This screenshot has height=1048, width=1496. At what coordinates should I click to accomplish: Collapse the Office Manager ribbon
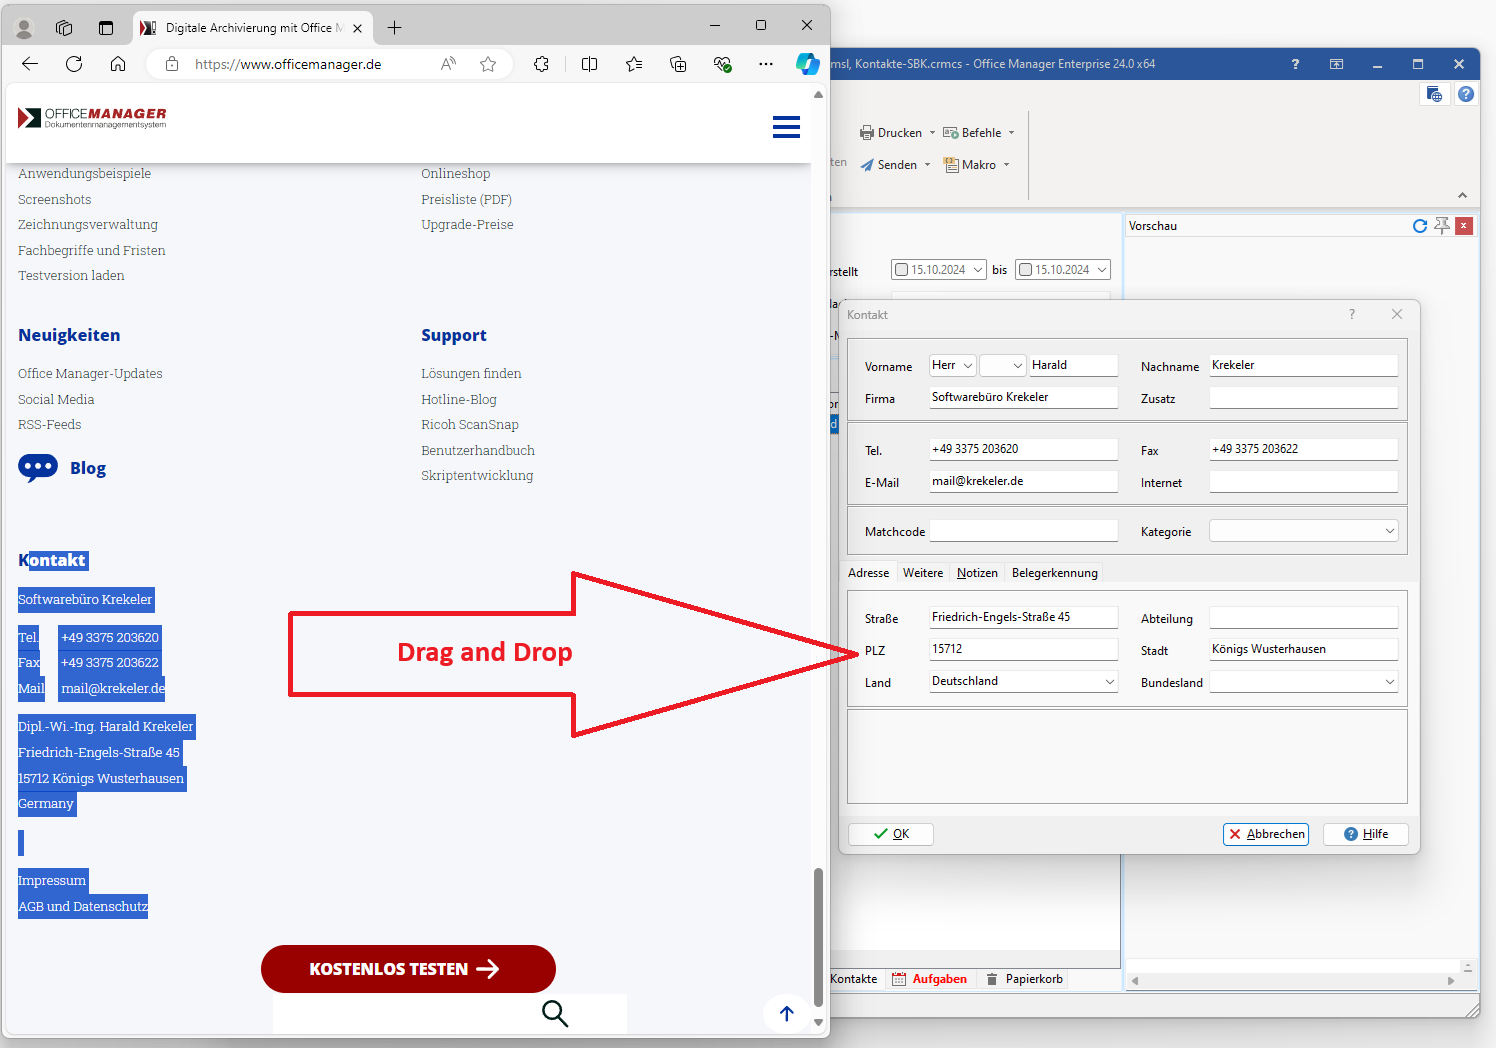pyautogui.click(x=1462, y=195)
